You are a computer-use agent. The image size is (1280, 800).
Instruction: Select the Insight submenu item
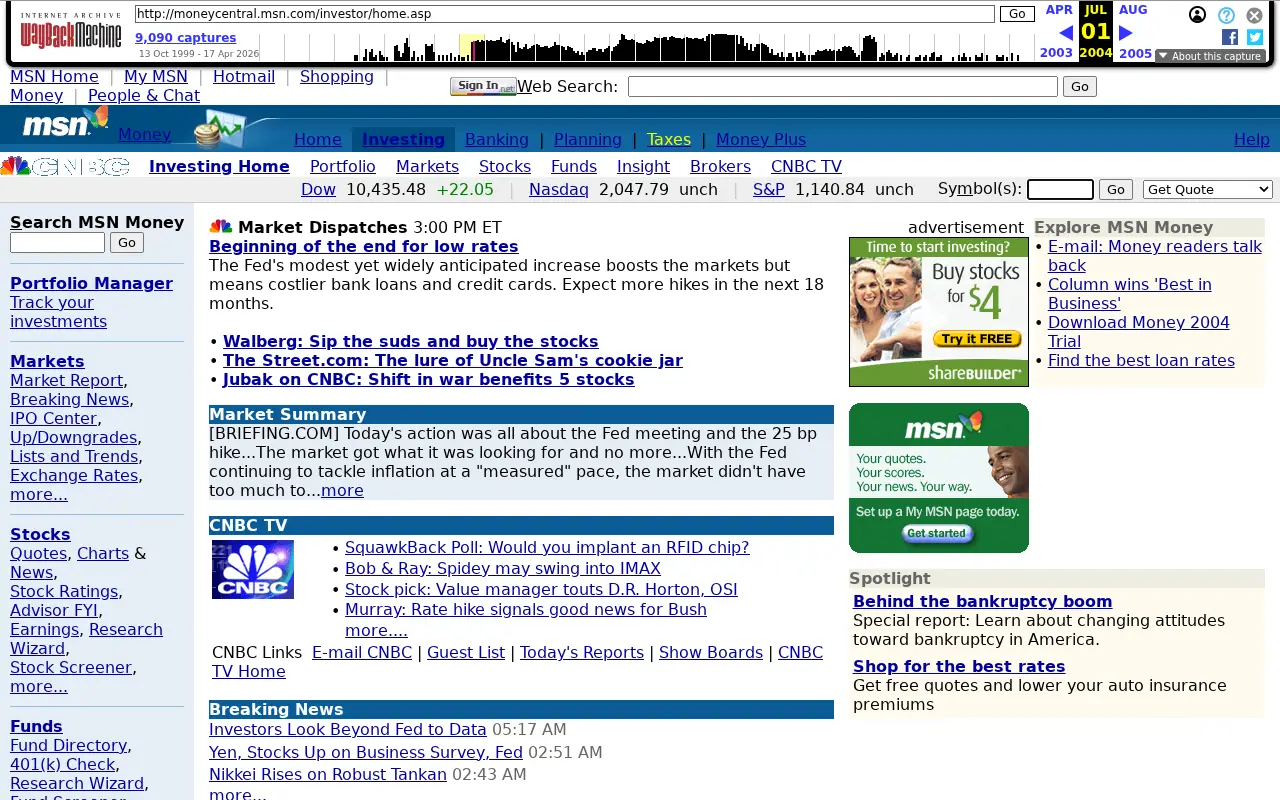pyautogui.click(x=643, y=166)
